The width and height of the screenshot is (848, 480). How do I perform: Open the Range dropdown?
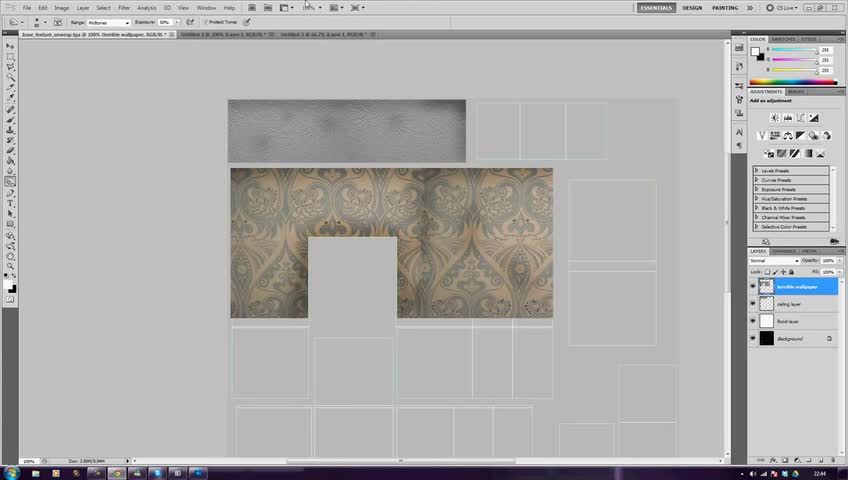tap(108, 23)
